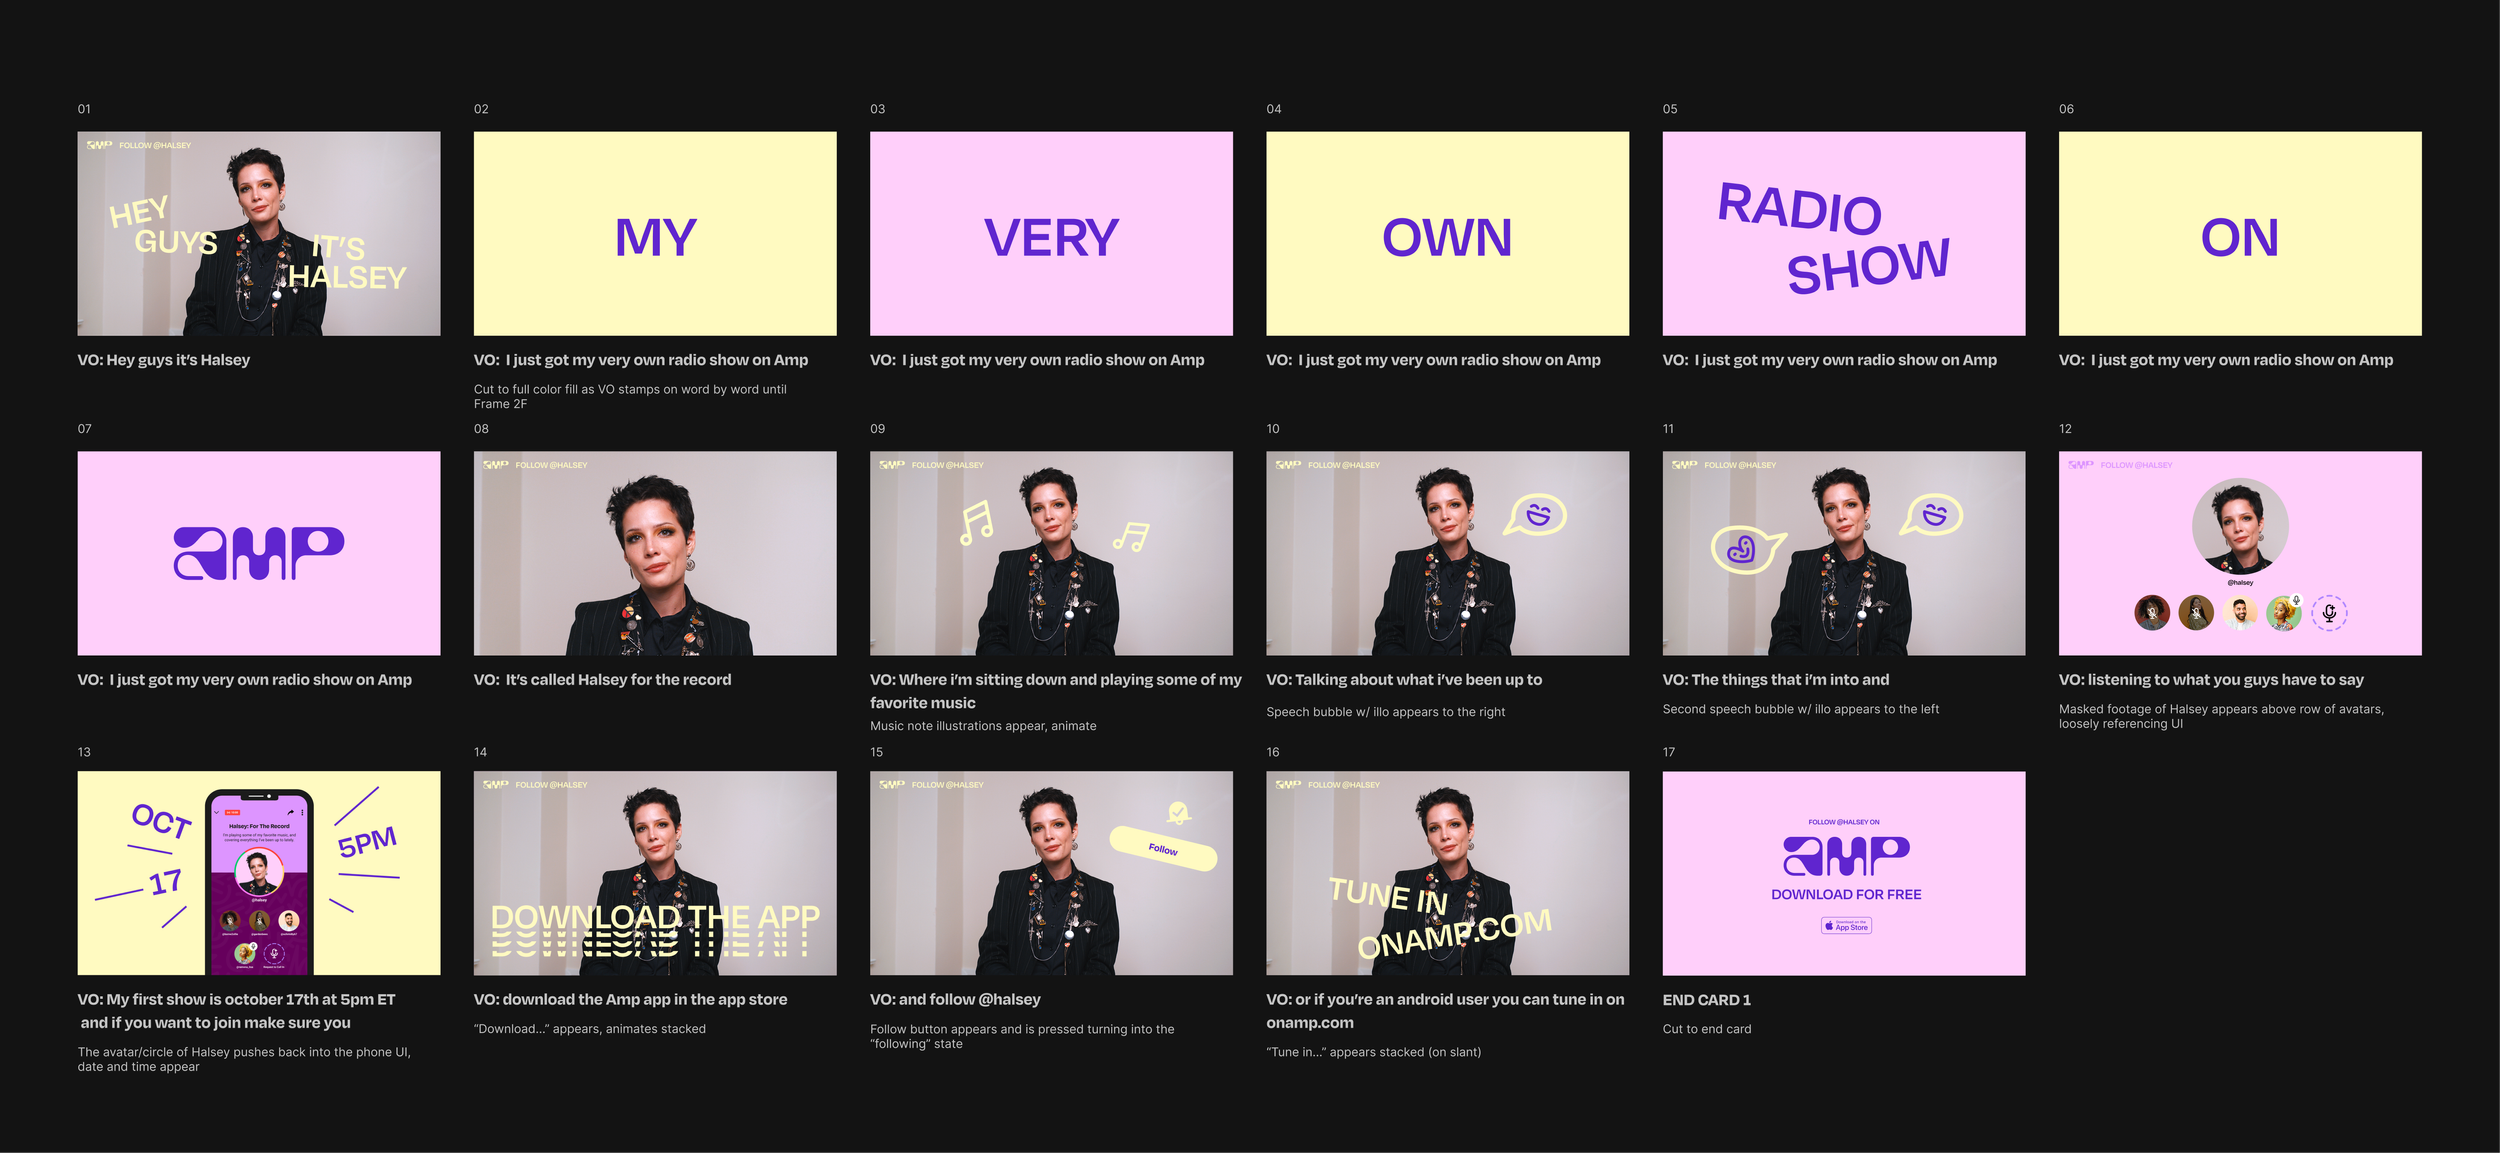Click the 'ONAMP.COM' text in frame 16

click(x=1455, y=934)
